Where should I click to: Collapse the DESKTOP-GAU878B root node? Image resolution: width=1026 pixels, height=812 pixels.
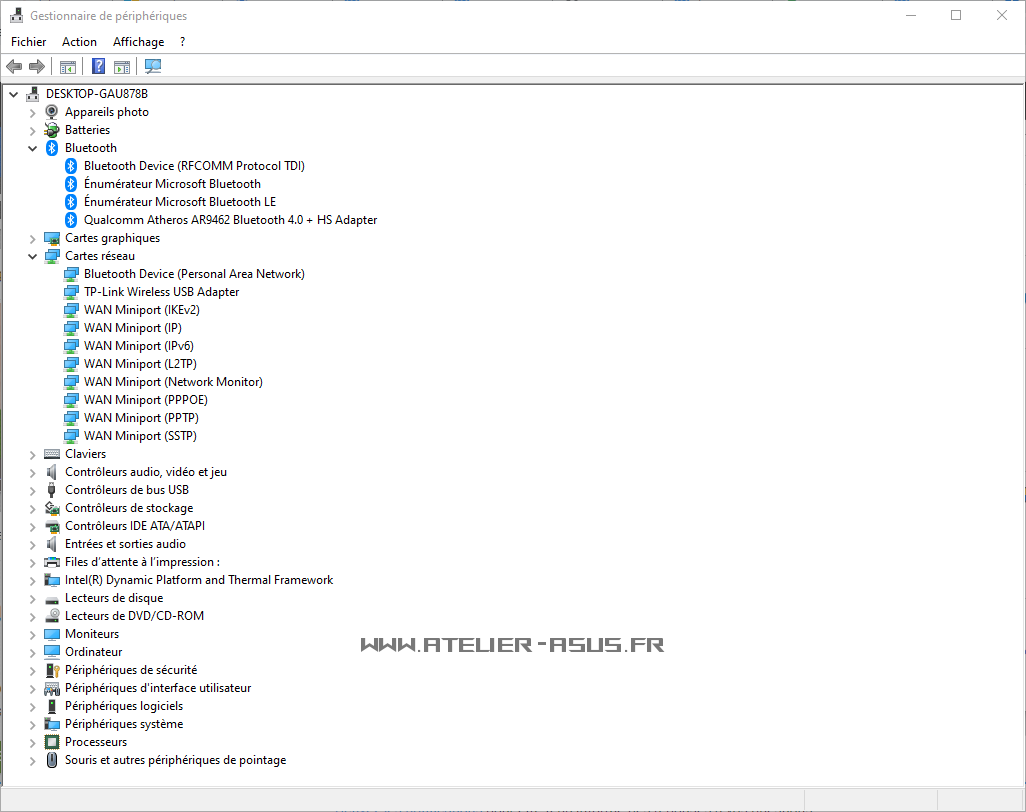(14, 94)
